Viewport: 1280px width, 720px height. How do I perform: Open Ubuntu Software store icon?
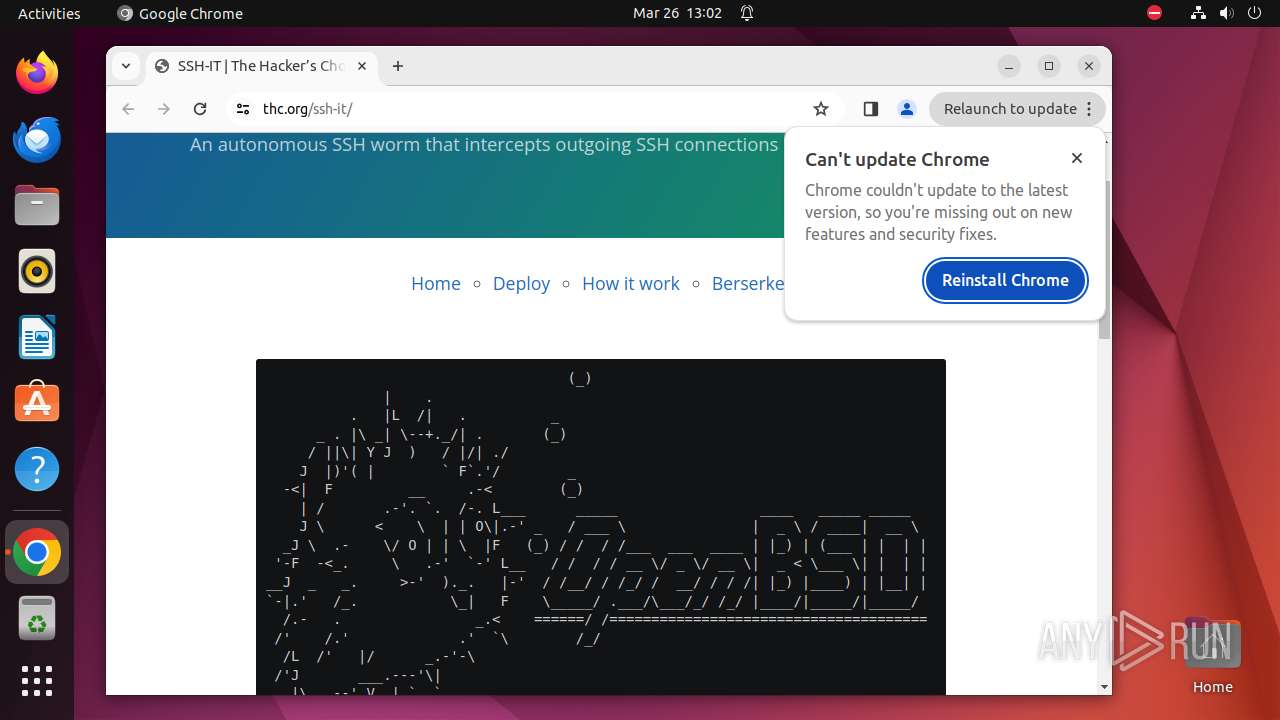click(x=37, y=403)
